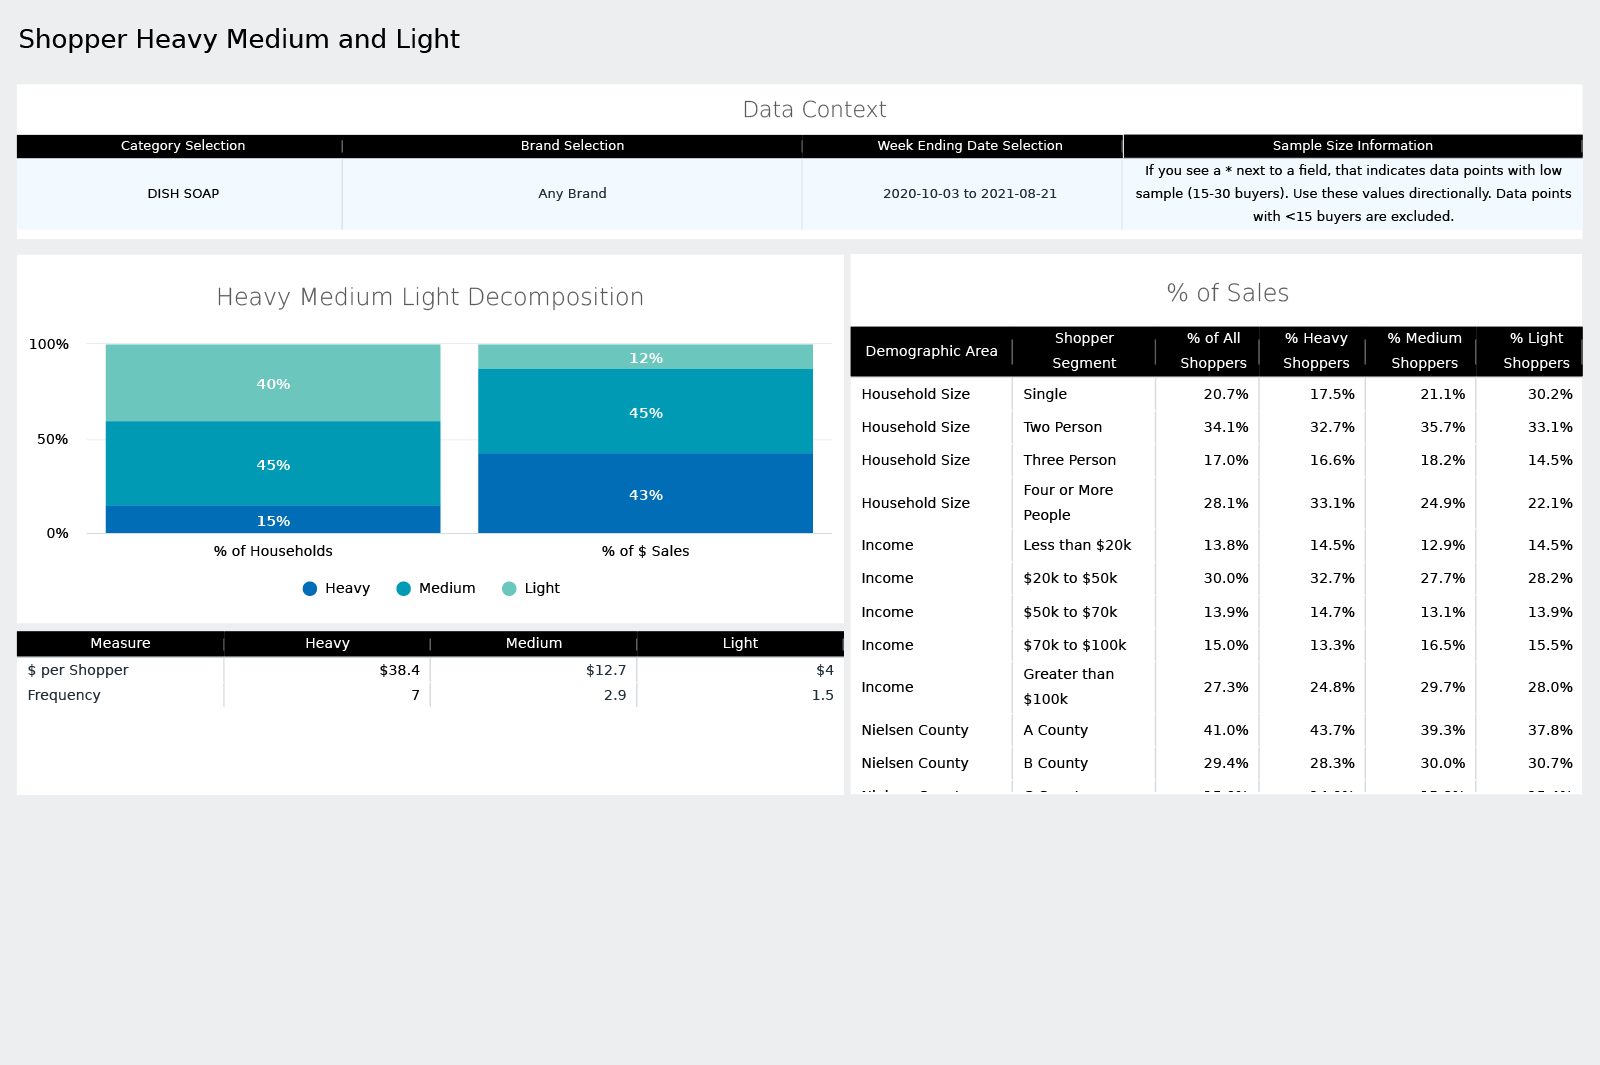
Task: Select the 43% Heavy sales segment
Action: (646, 494)
